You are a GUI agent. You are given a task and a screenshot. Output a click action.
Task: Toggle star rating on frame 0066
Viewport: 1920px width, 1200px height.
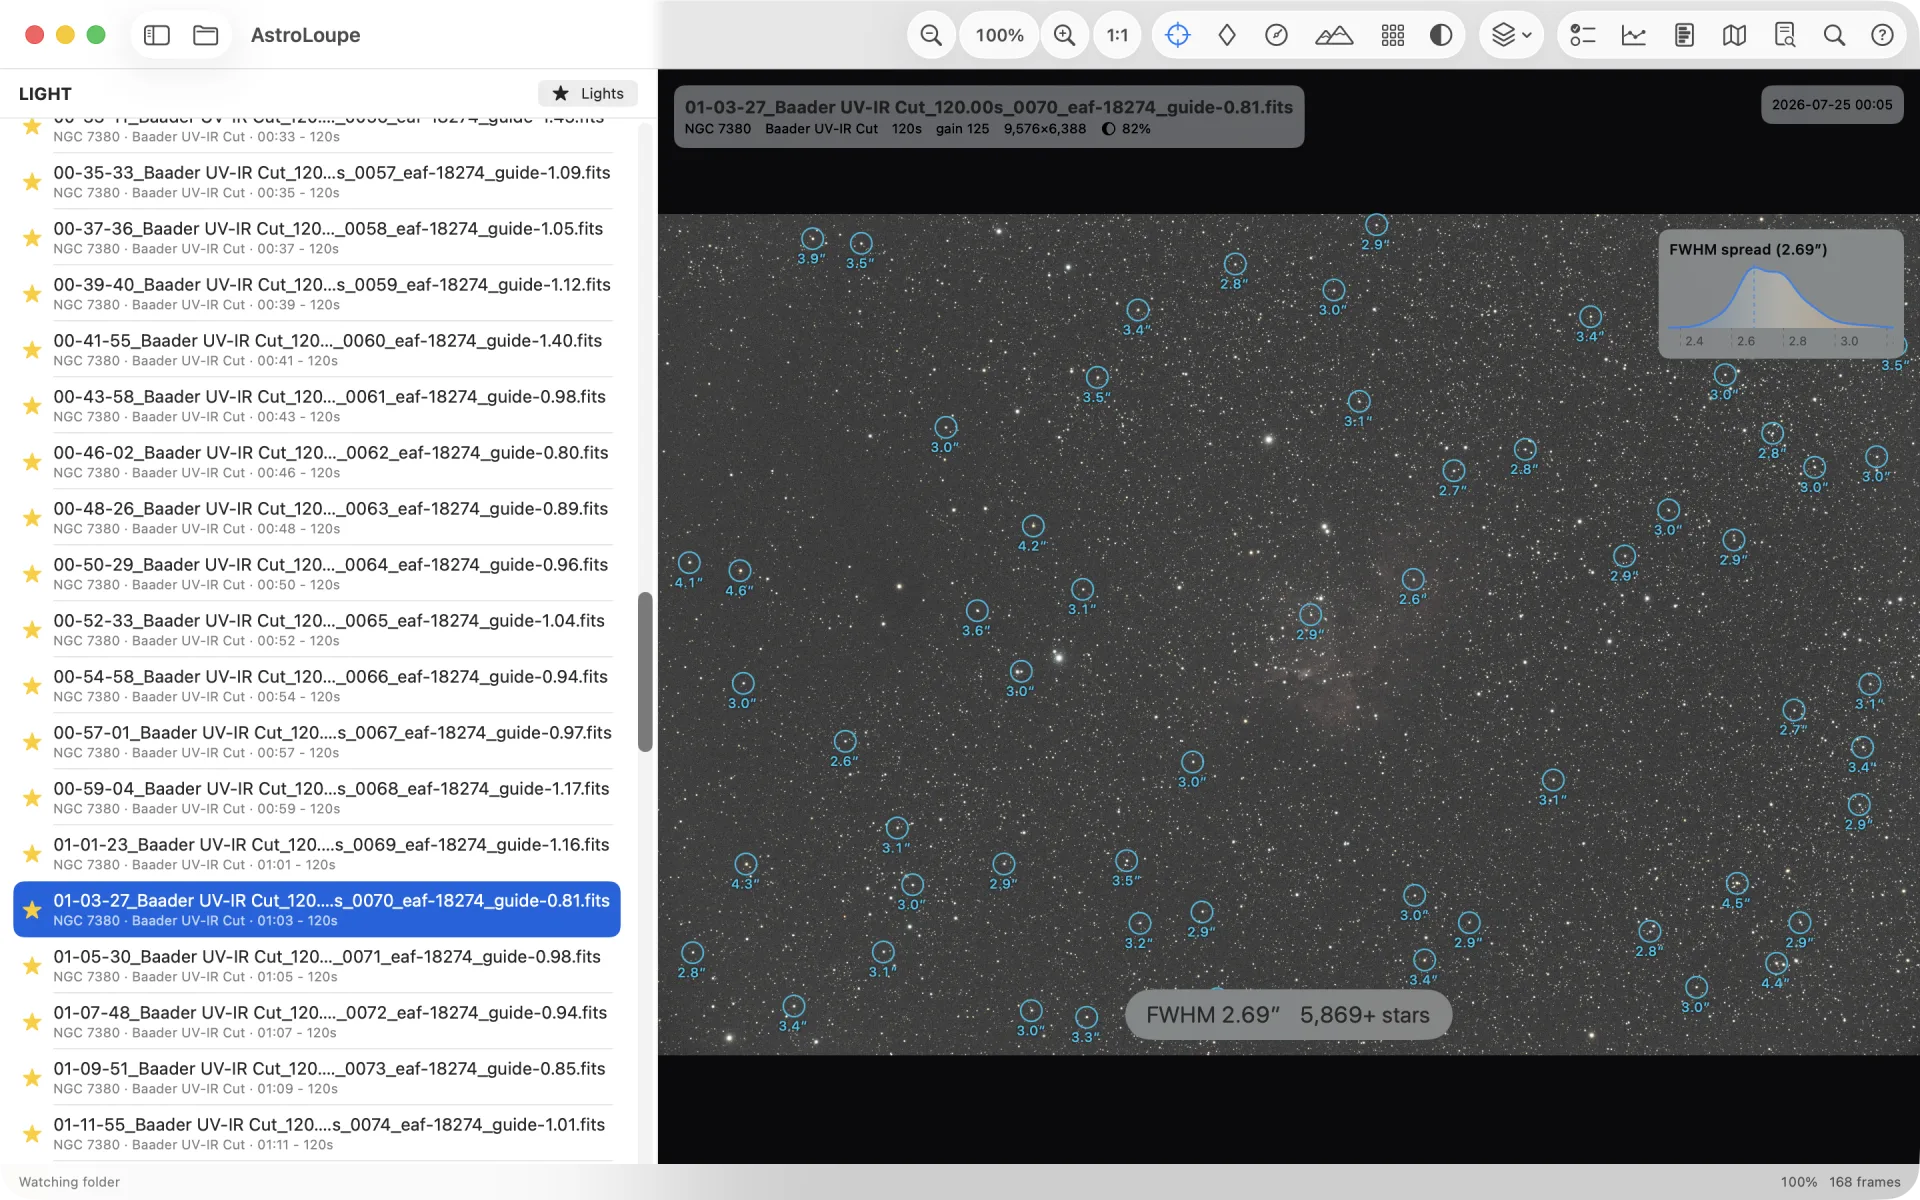32,686
